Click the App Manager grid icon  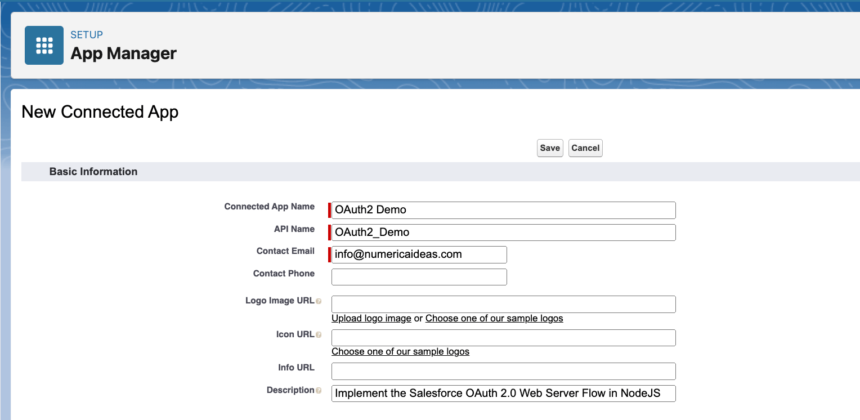[44, 45]
